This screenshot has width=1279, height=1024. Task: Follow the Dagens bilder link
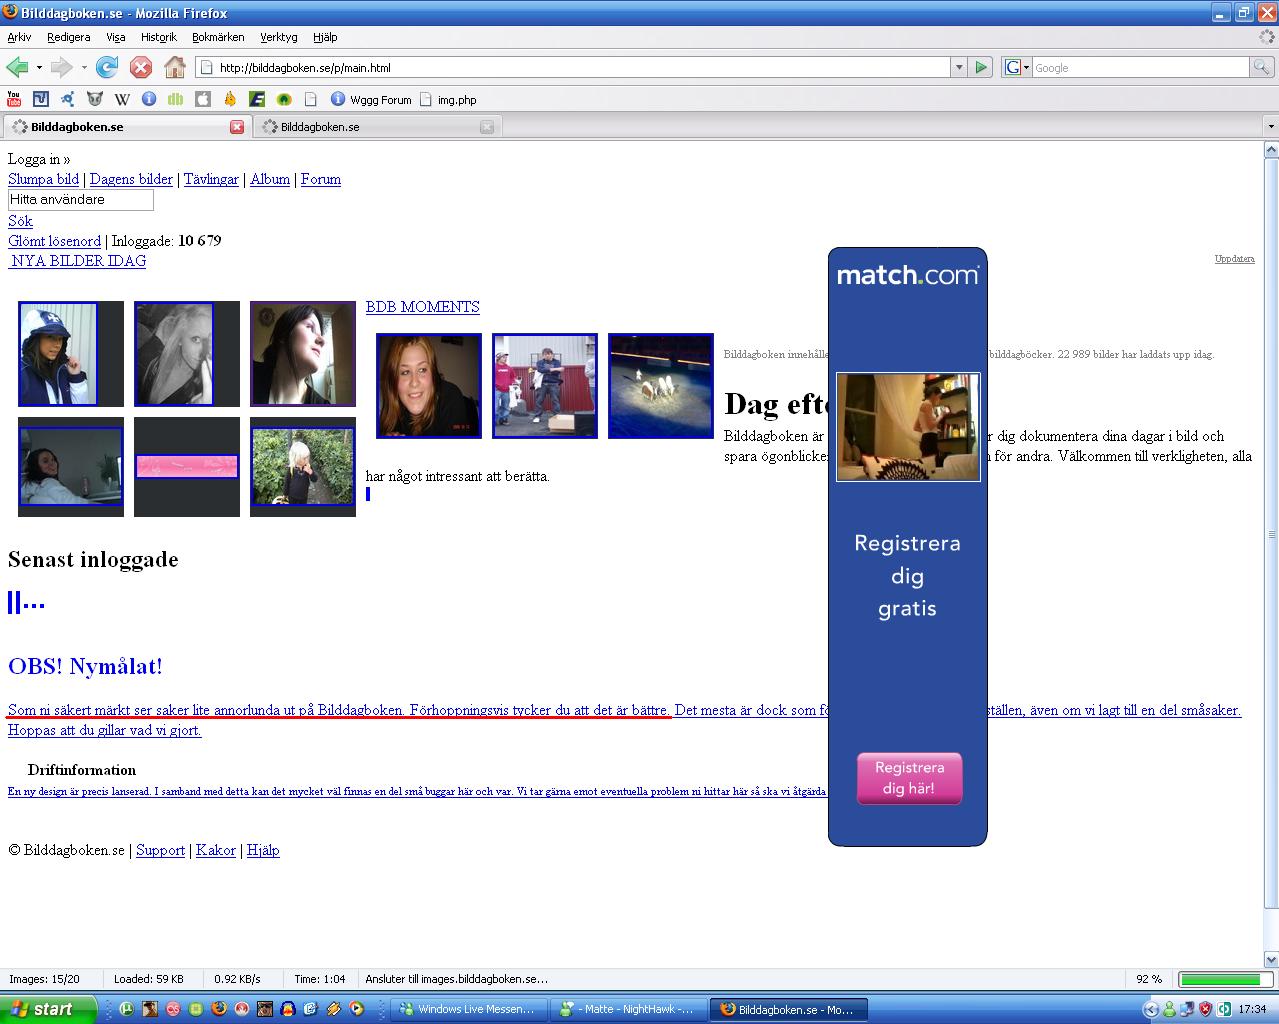click(x=131, y=179)
